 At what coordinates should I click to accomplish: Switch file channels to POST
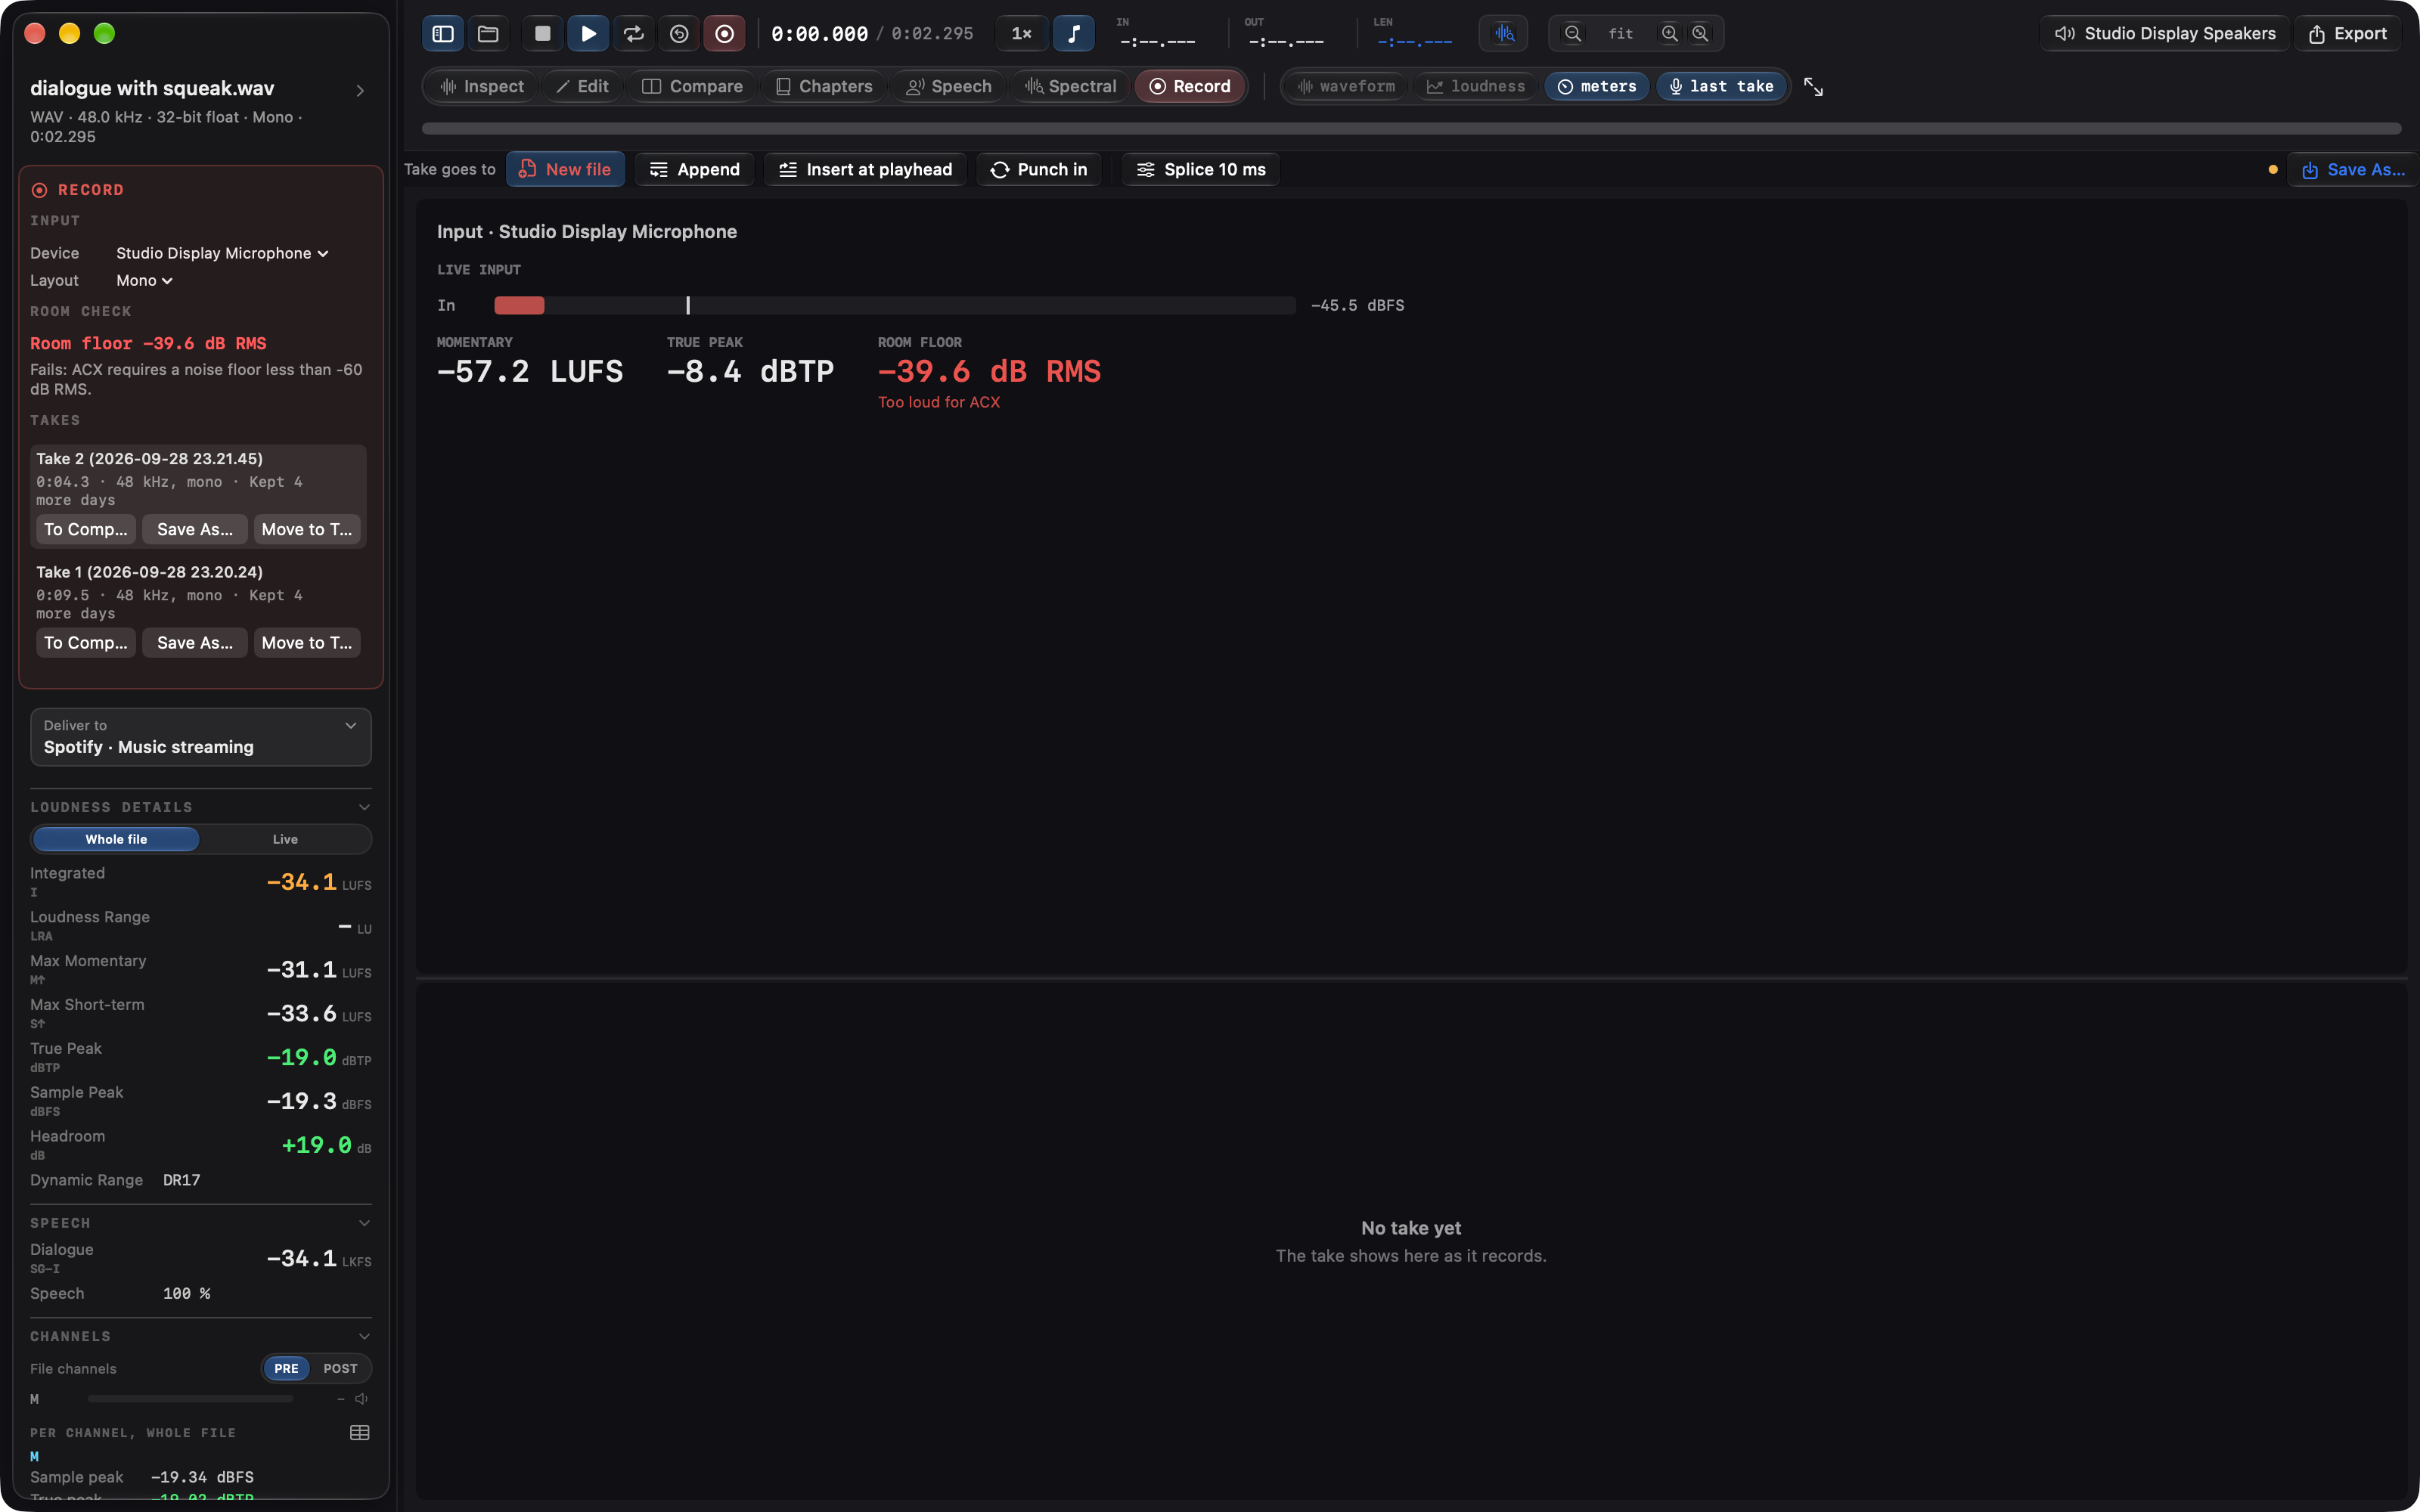pyautogui.click(x=340, y=1369)
